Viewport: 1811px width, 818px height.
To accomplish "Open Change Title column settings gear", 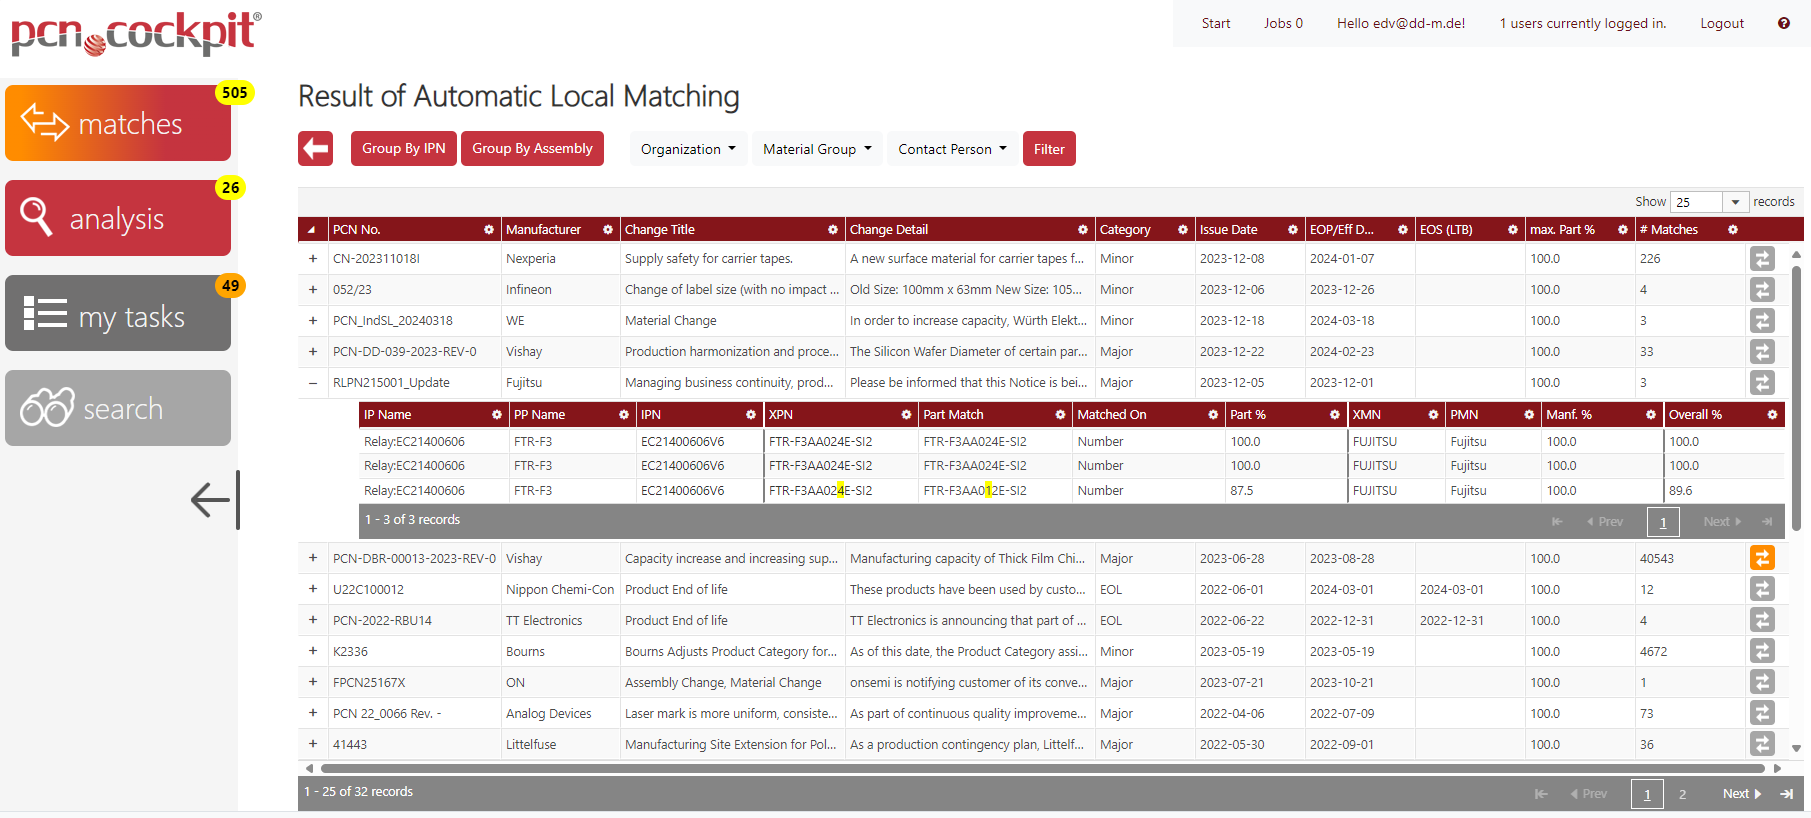I will tap(833, 230).
